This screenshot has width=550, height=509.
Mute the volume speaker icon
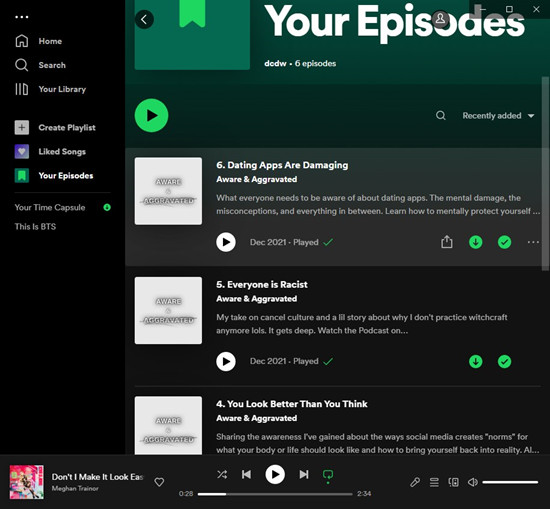point(472,482)
